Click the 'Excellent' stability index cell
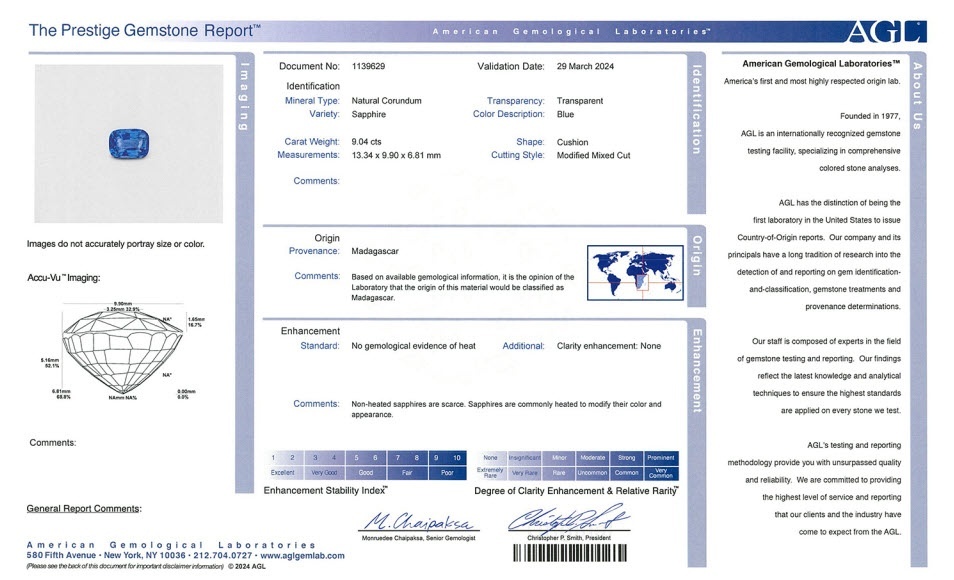 (283, 473)
